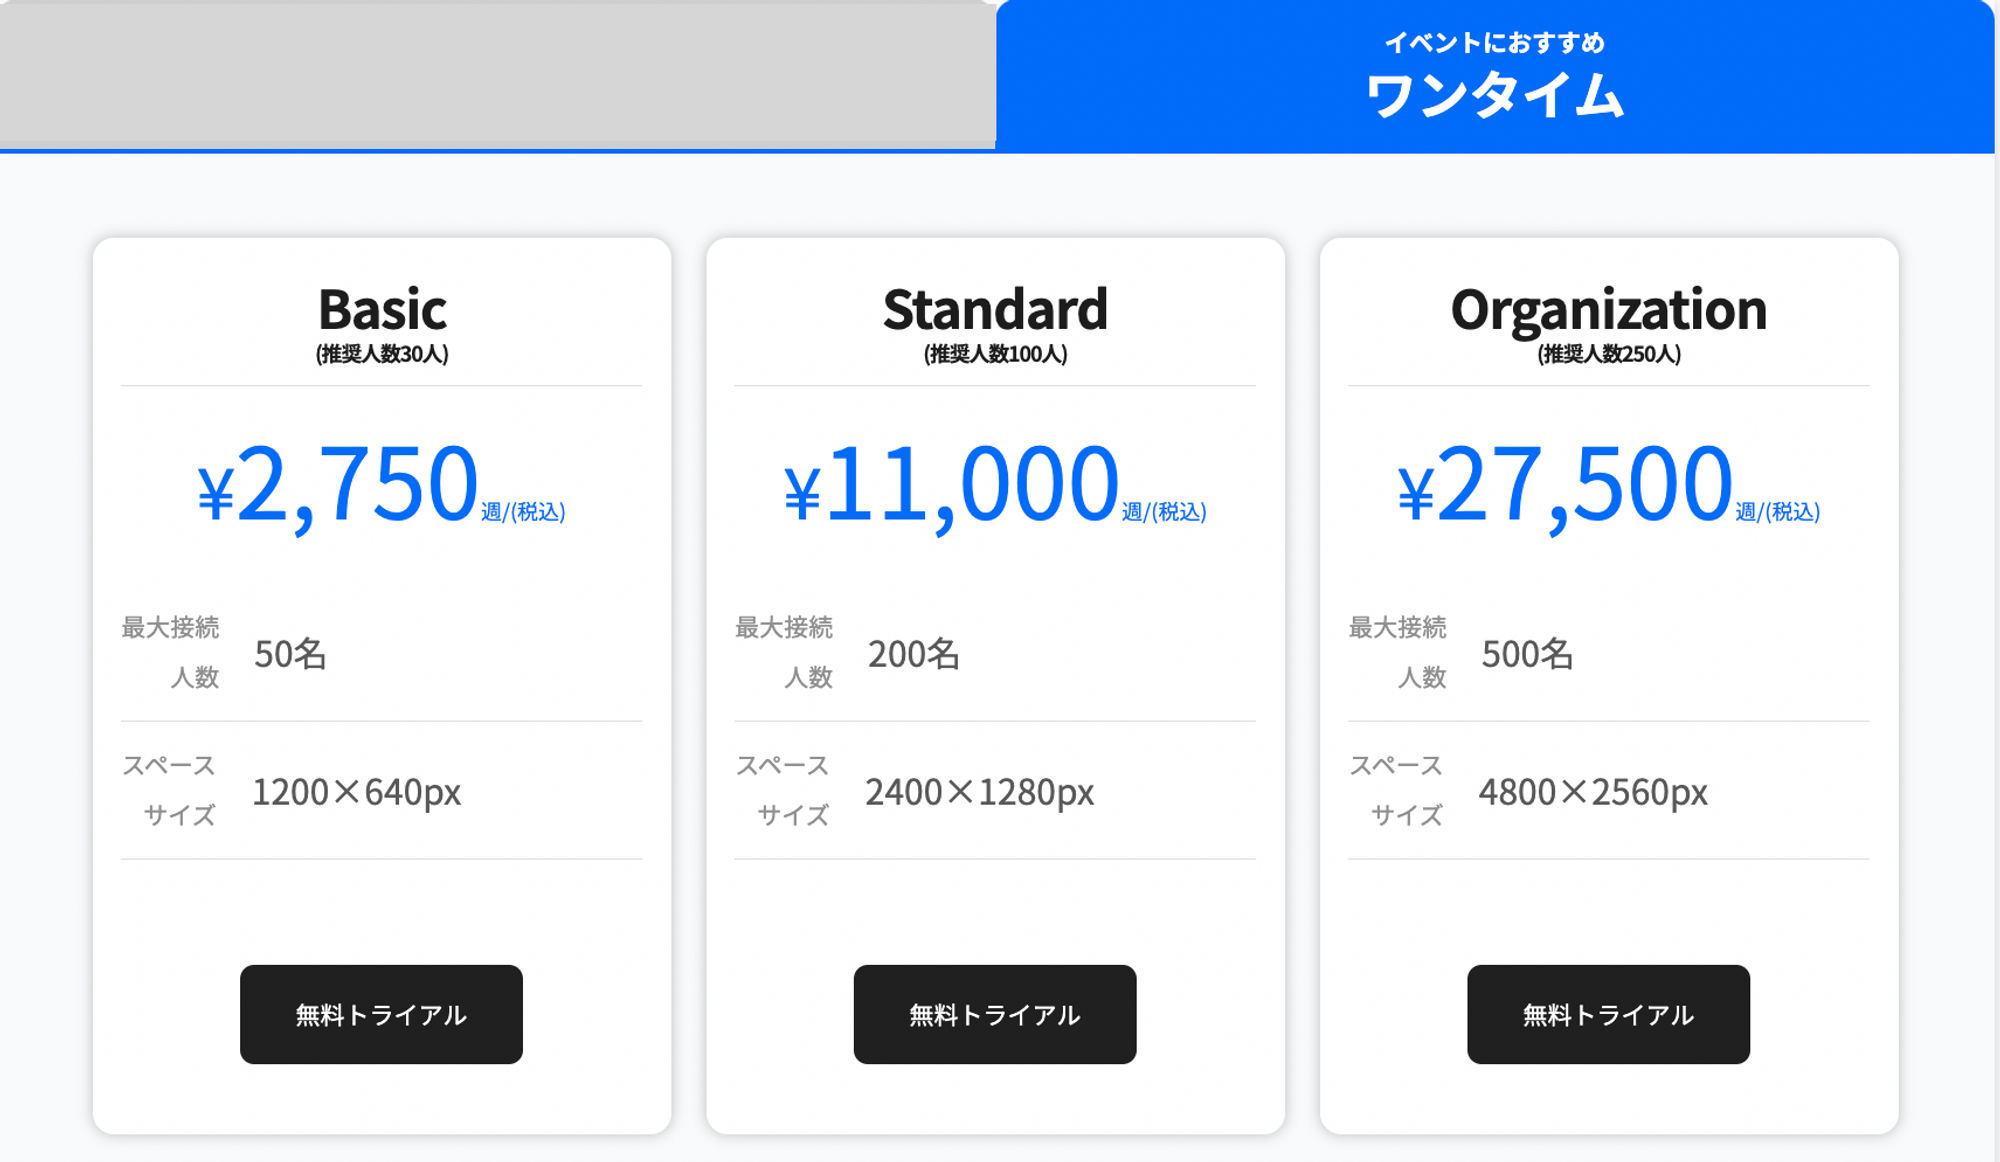Screen dimensions: 2000x1162
Task: Click the イベントにおすすめ label
Action: coord(1495,43)
